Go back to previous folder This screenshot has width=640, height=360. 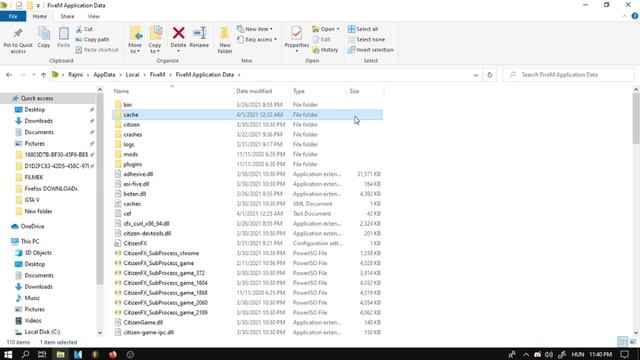pos(9,75)
